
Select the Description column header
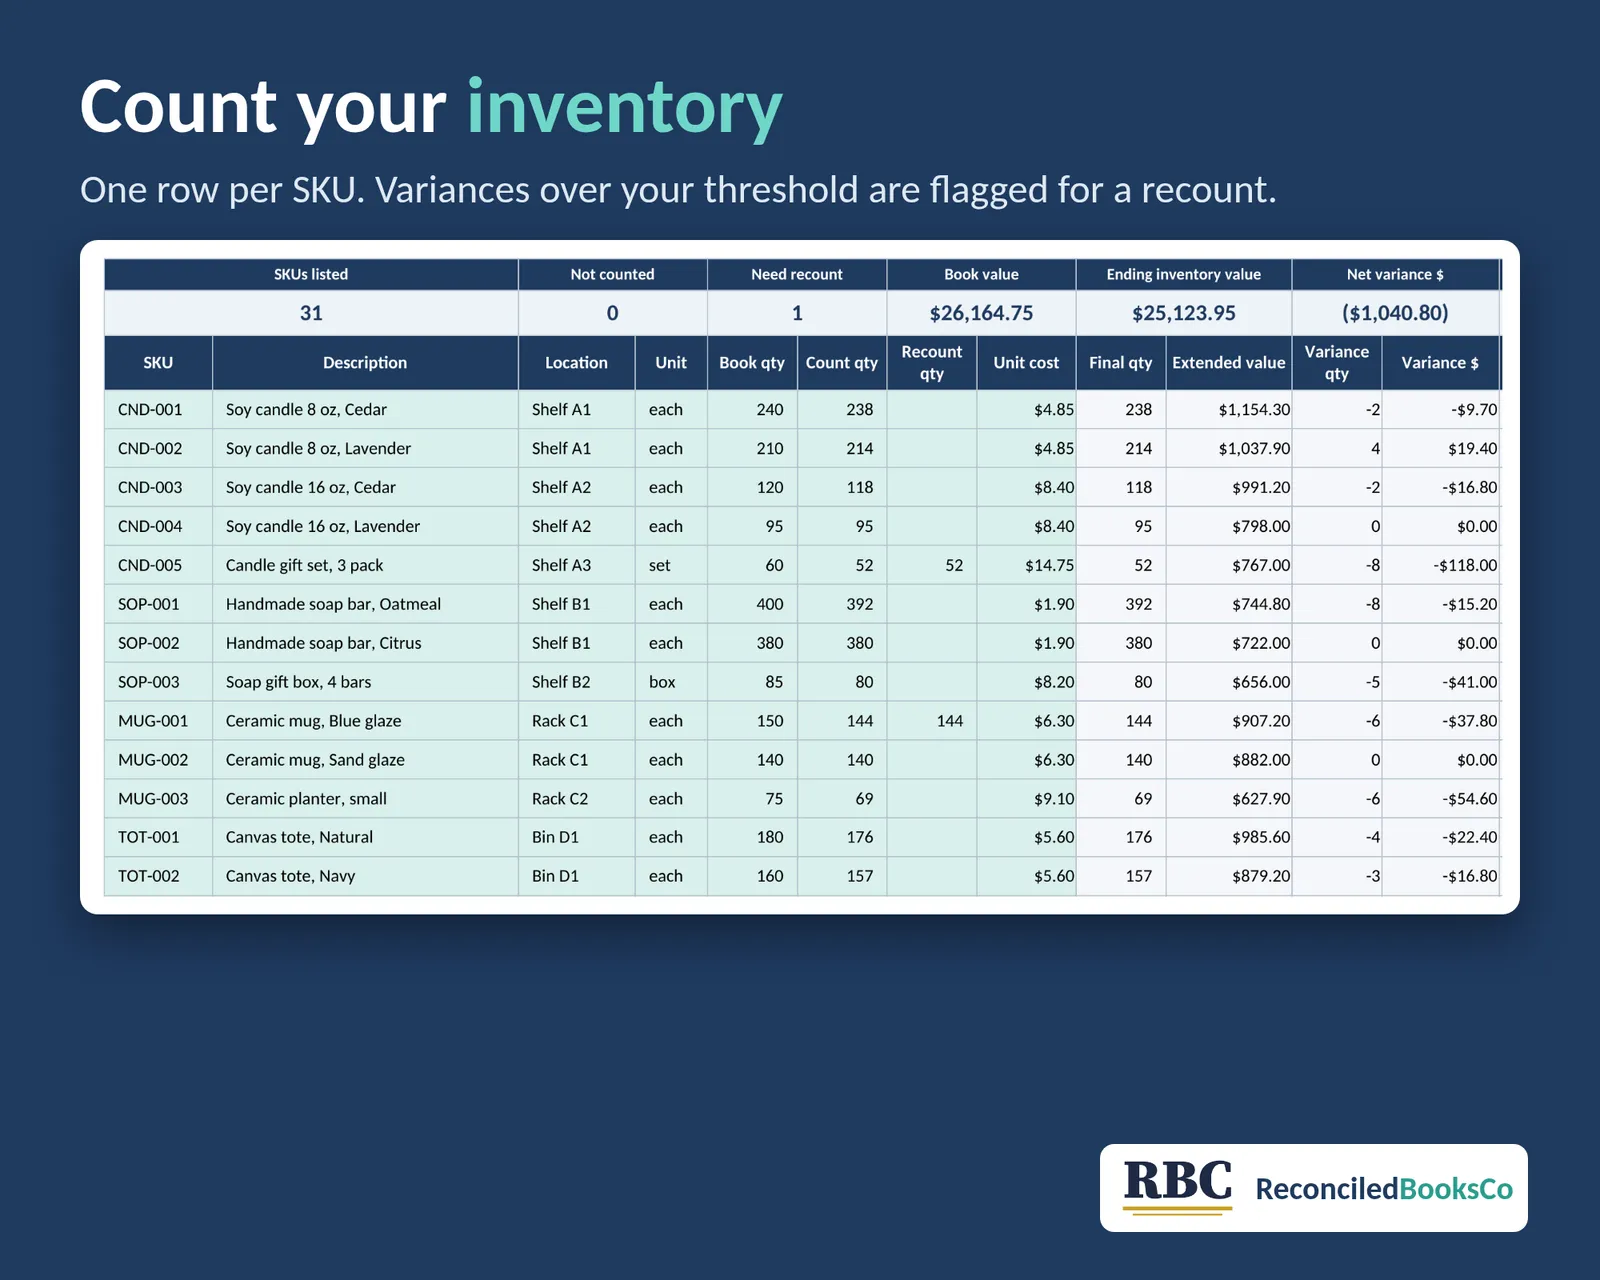click(365, 363)
